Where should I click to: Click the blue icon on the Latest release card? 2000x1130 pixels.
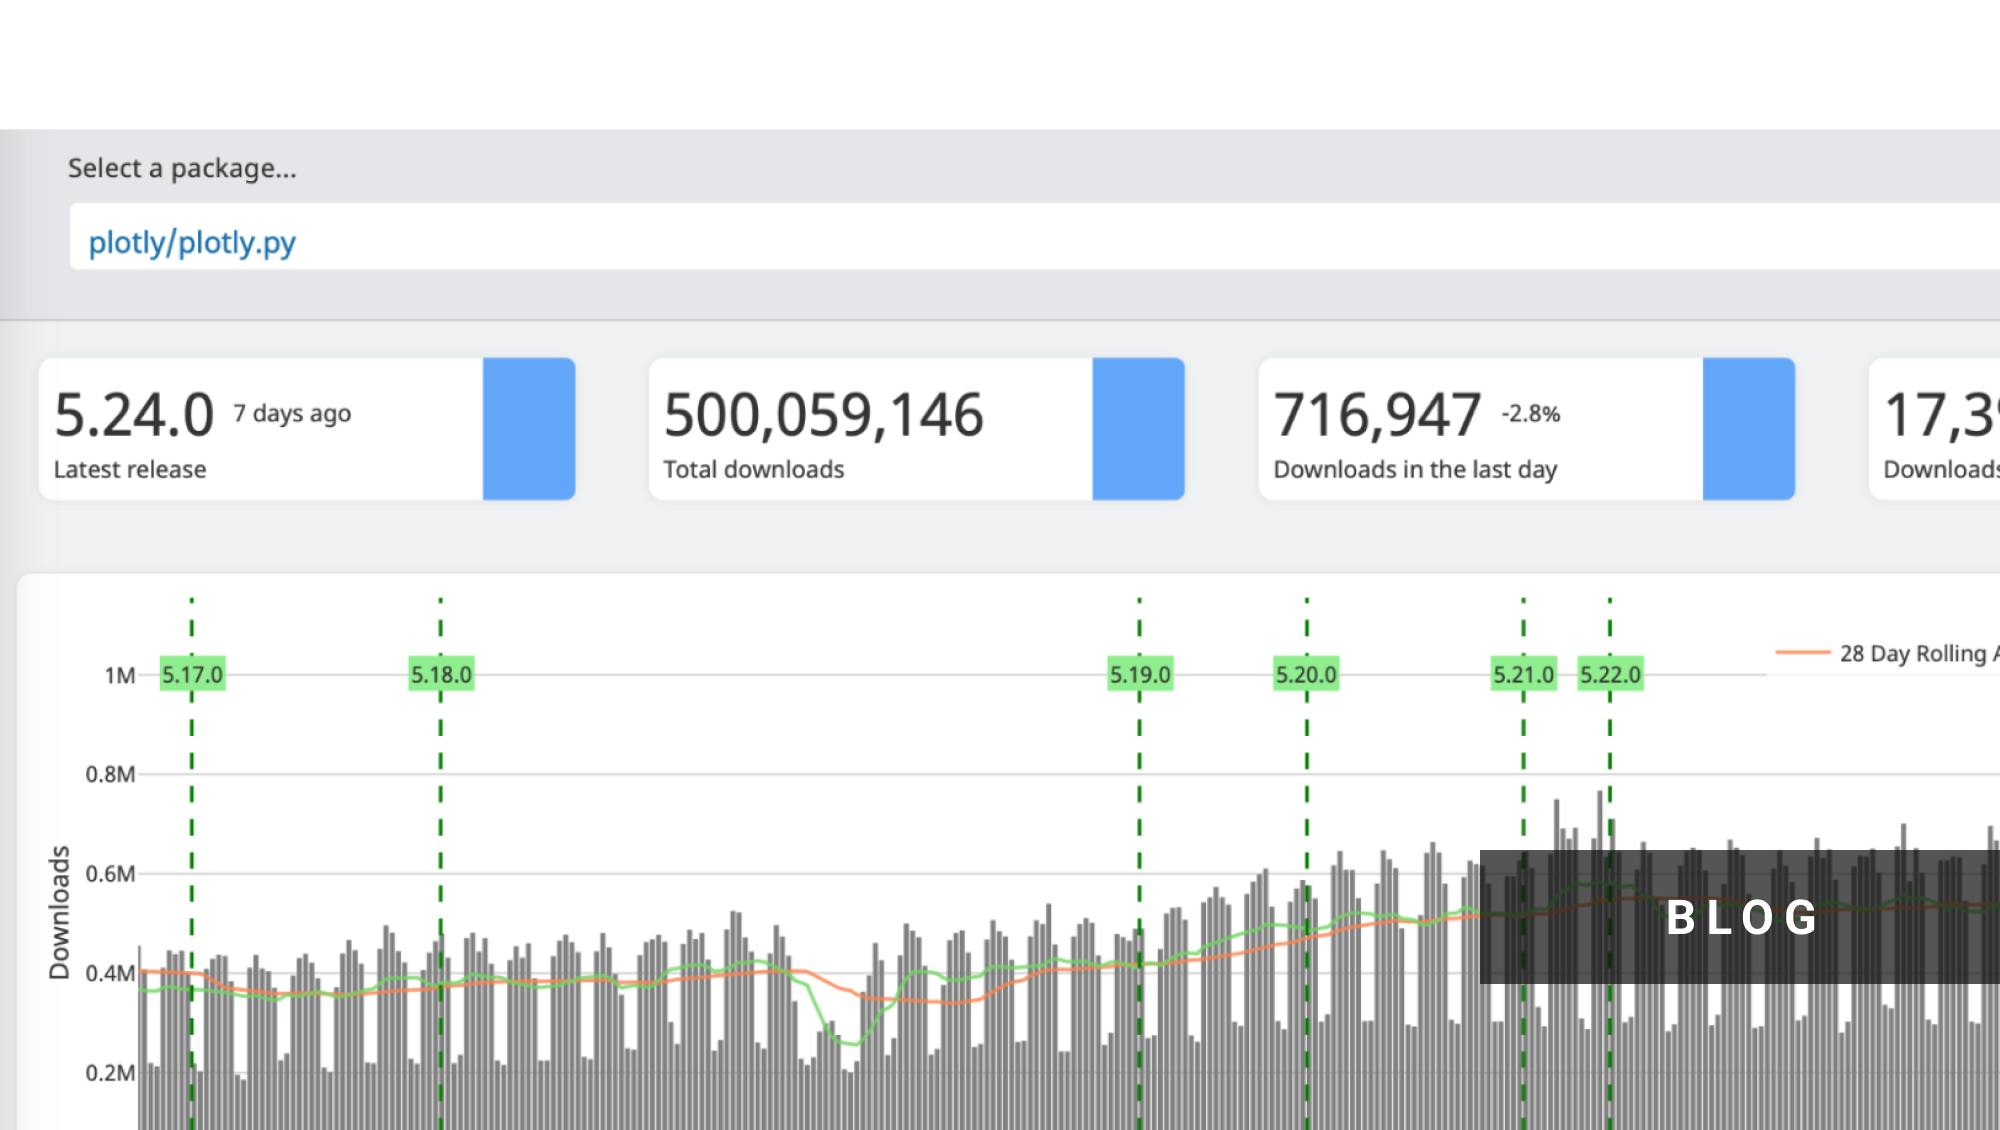(x=529, y=429)
